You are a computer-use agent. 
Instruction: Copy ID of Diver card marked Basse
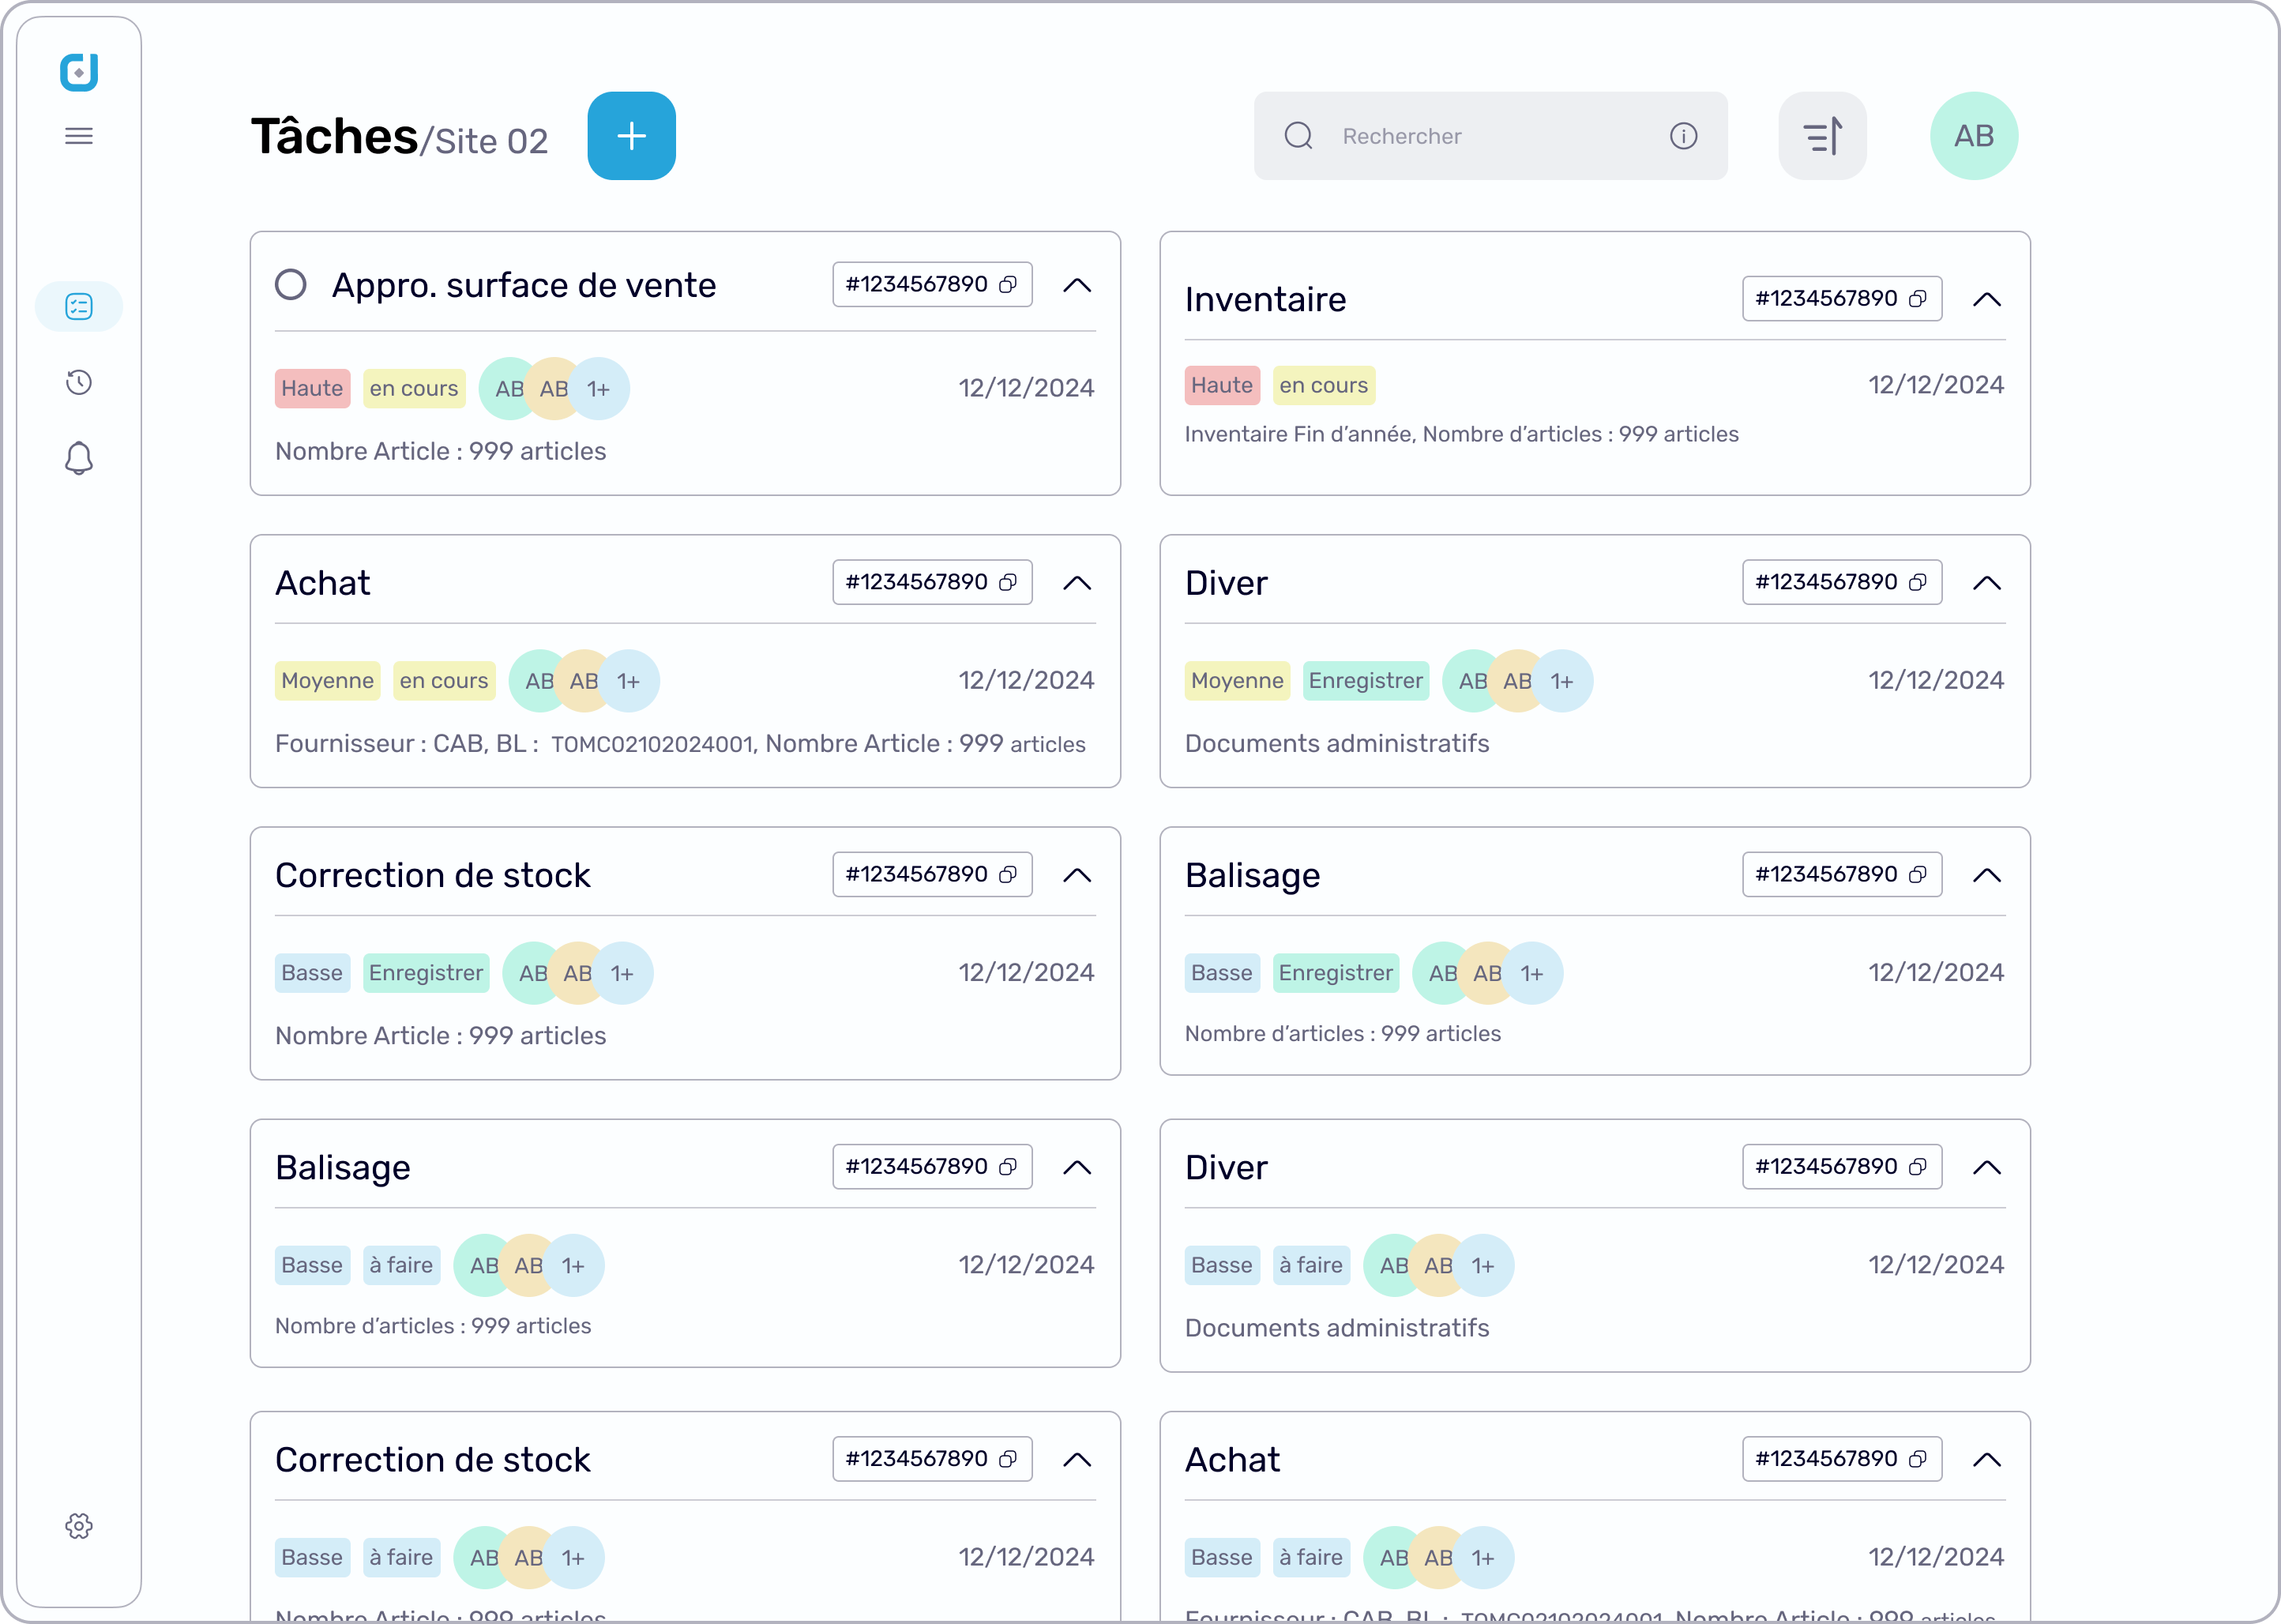[x=1918, y=1166]
